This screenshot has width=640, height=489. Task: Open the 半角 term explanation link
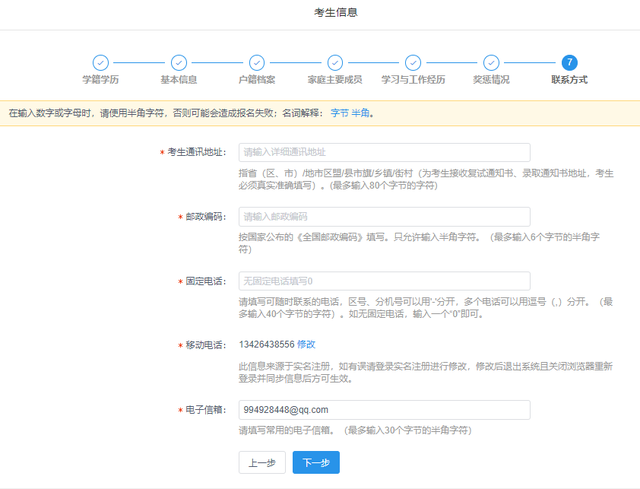pyautogui.click(x=360, y=113)
